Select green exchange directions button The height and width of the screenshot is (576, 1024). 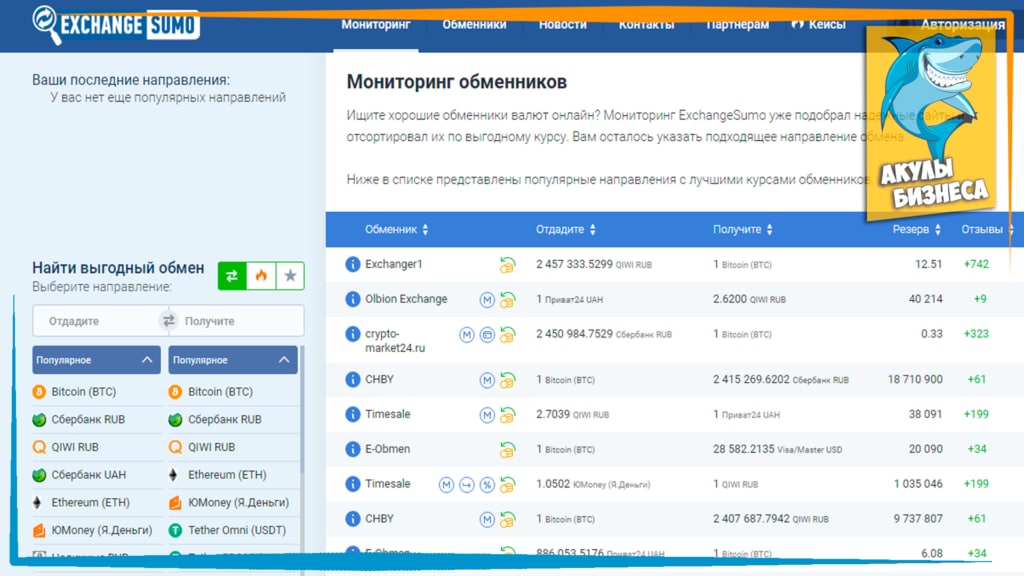(232, 276)
